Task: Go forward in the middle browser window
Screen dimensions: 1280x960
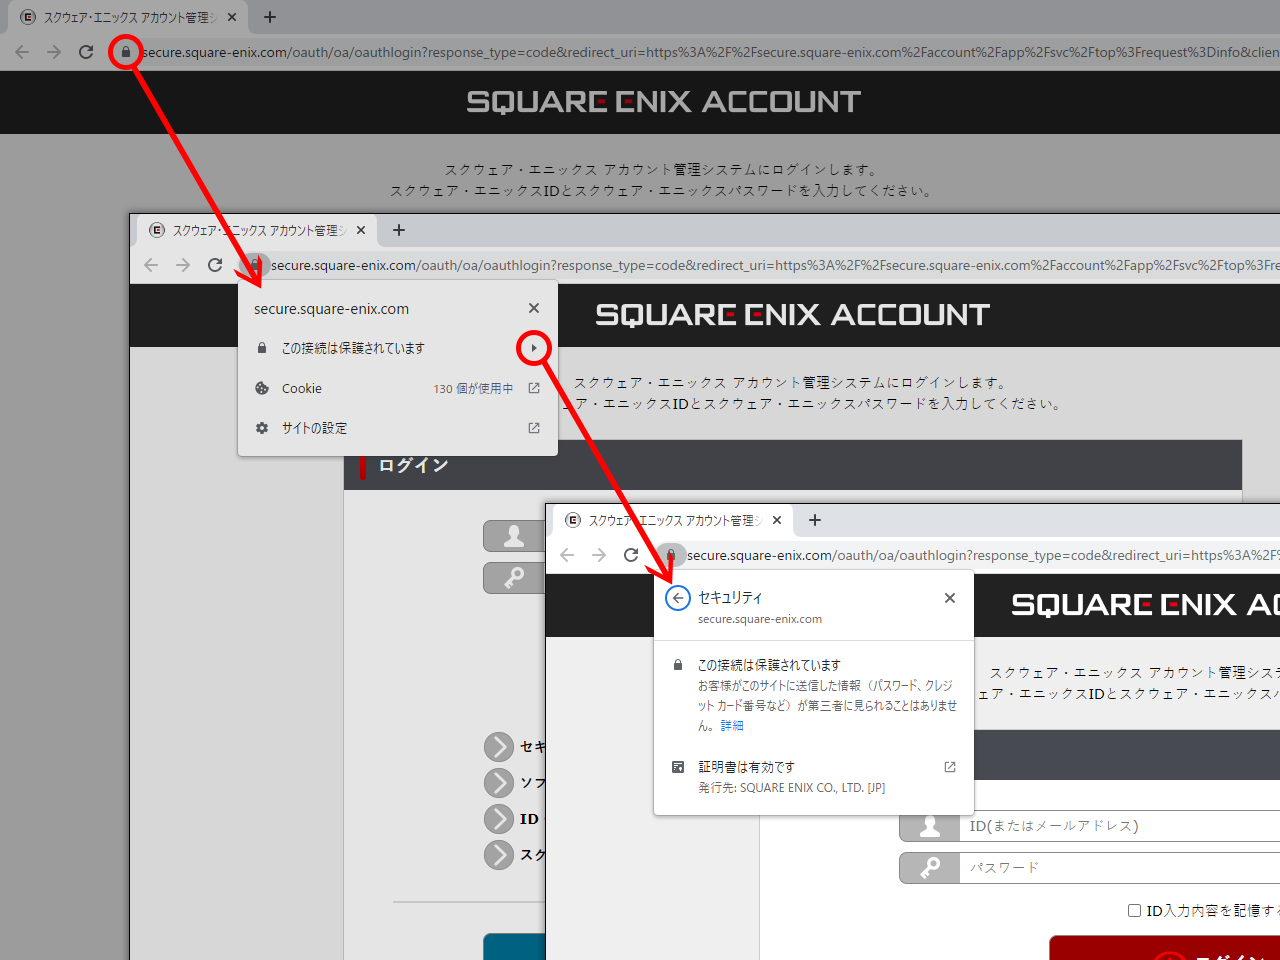Action: pyautogui.click(x=183, y=265)
